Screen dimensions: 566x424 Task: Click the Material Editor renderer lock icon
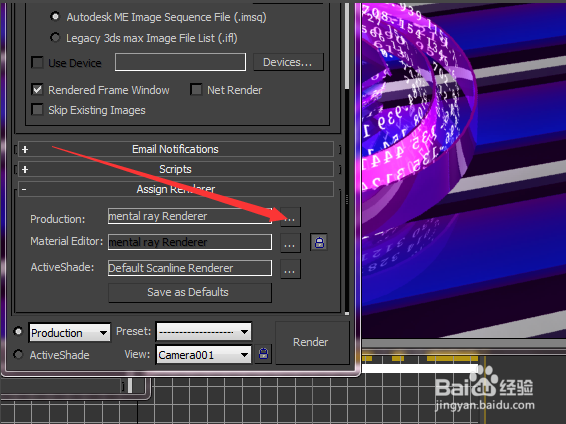pyautogui.click(x=319, y=242)
